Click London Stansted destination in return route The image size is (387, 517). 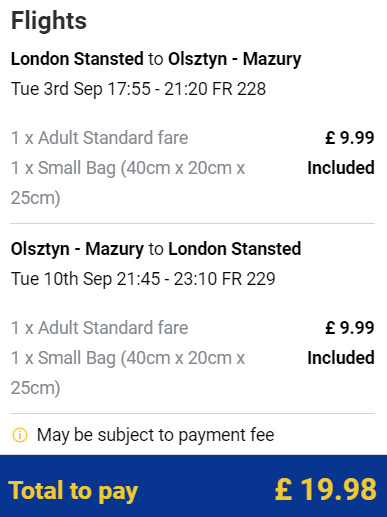coord(235,249)
